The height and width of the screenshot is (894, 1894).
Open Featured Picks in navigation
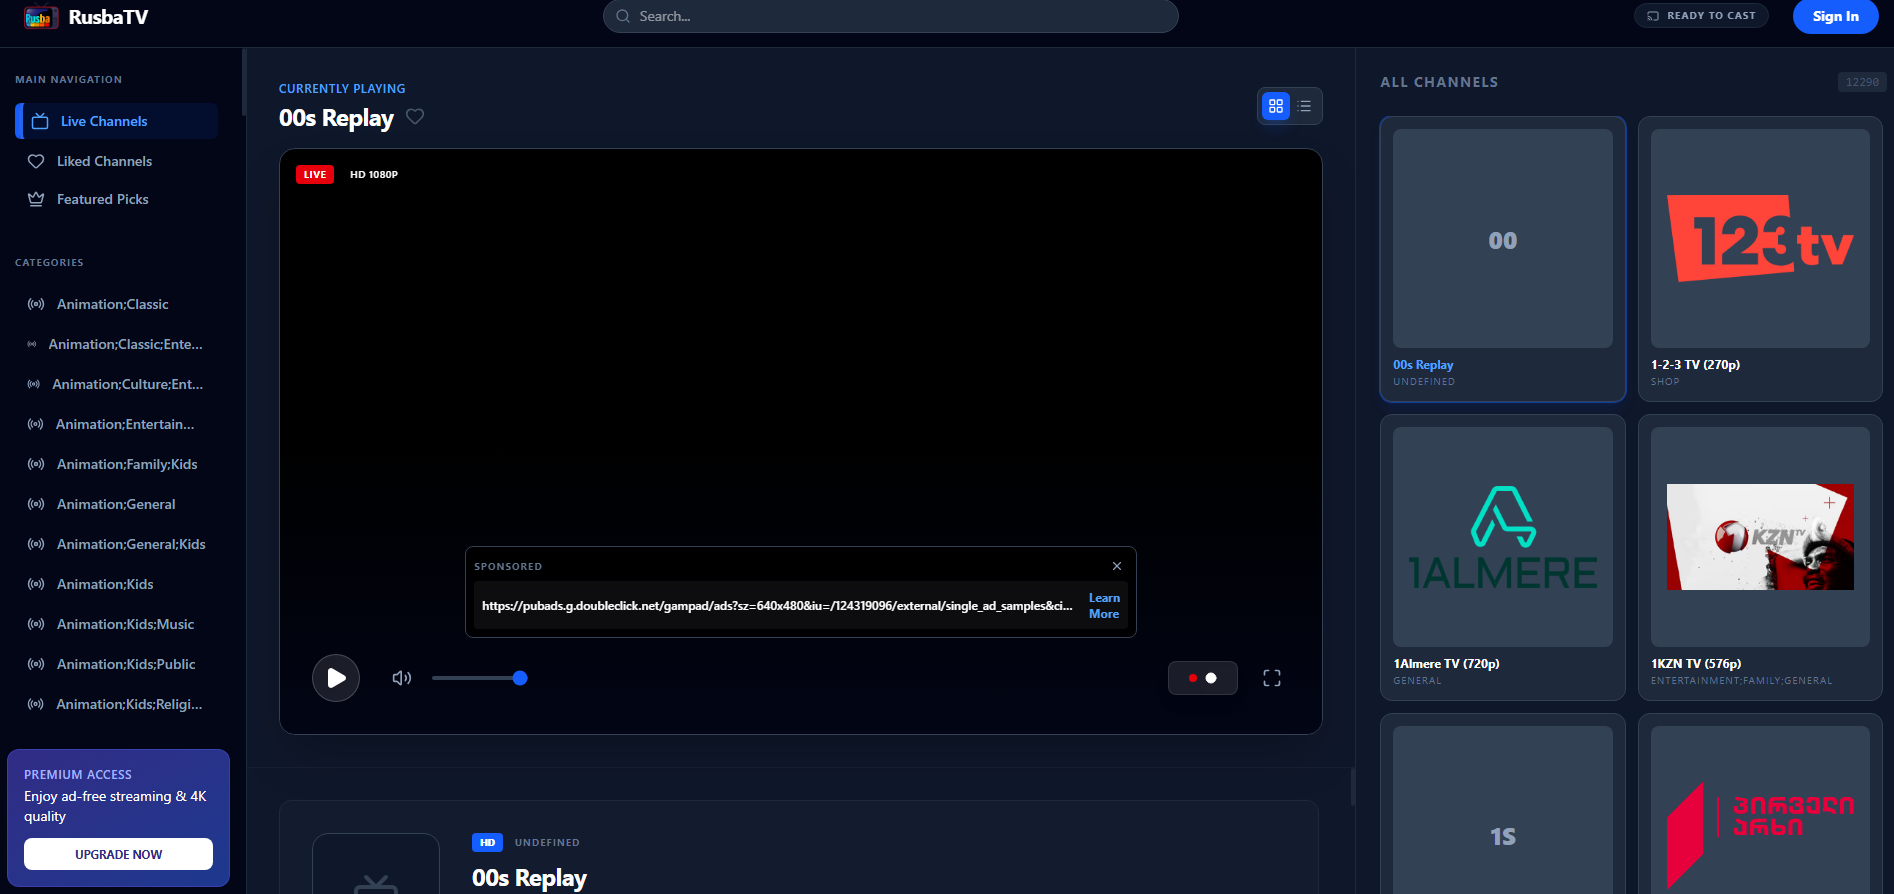click(x=117, y=199)
